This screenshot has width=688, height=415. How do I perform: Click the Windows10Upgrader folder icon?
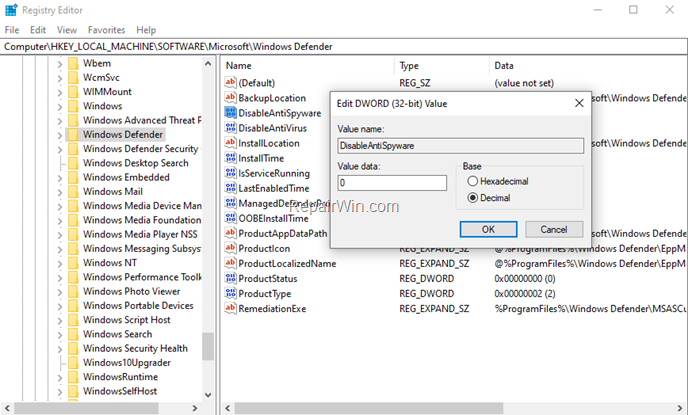tap(73, 362)
